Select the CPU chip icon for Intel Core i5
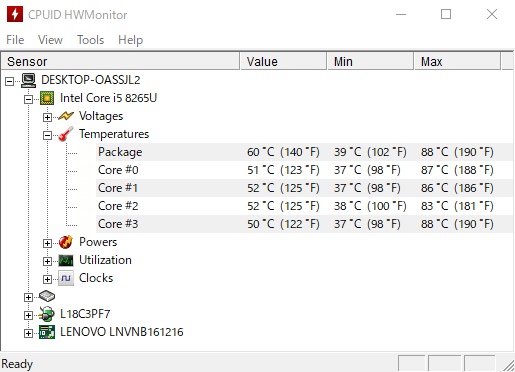 [x=47, y=98]
